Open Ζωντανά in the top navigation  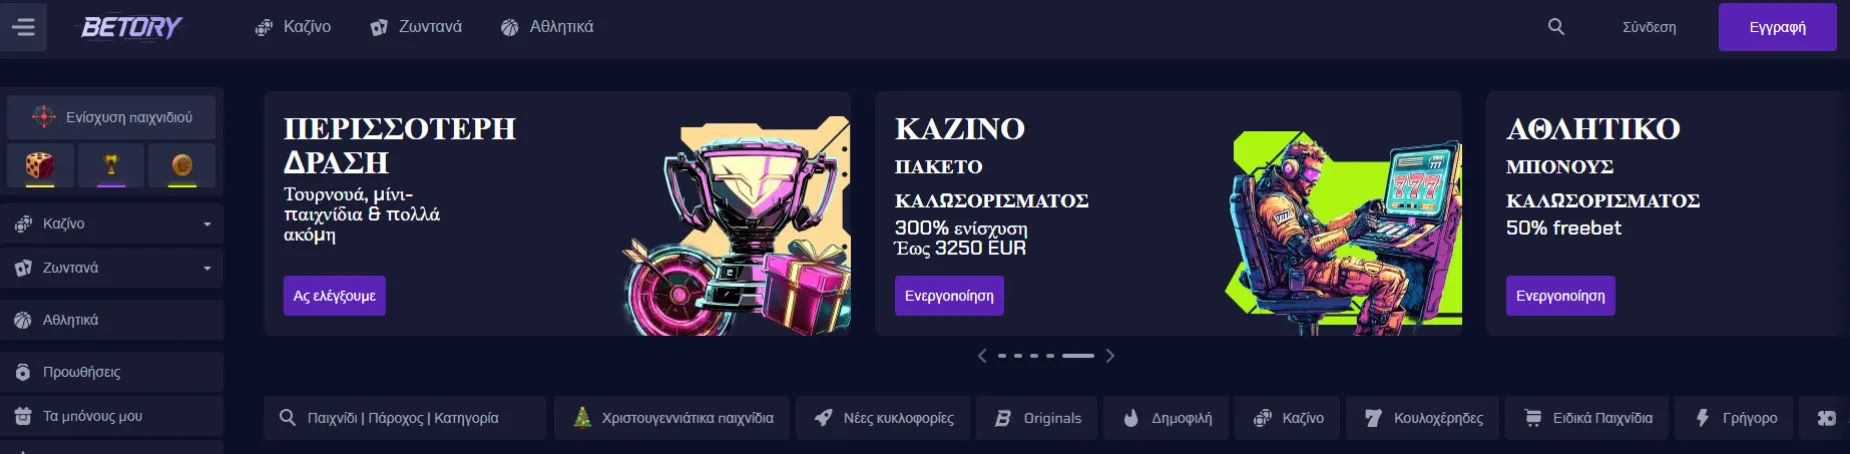(416, 27)
